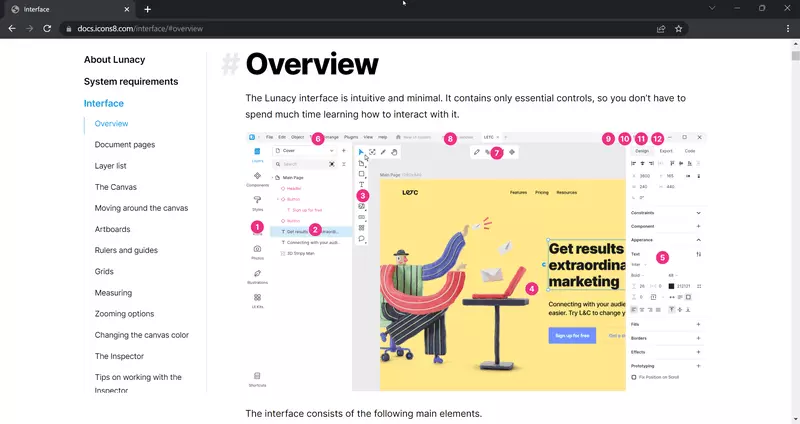
Task: Open the Measuring topic
Action: pos(113,293)
